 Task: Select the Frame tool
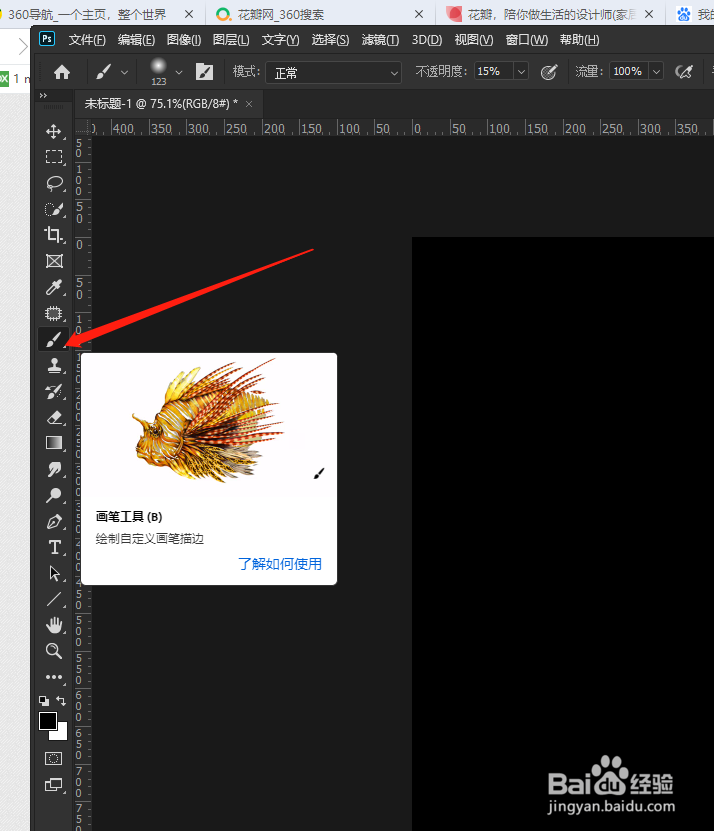[x=54, y=261]
